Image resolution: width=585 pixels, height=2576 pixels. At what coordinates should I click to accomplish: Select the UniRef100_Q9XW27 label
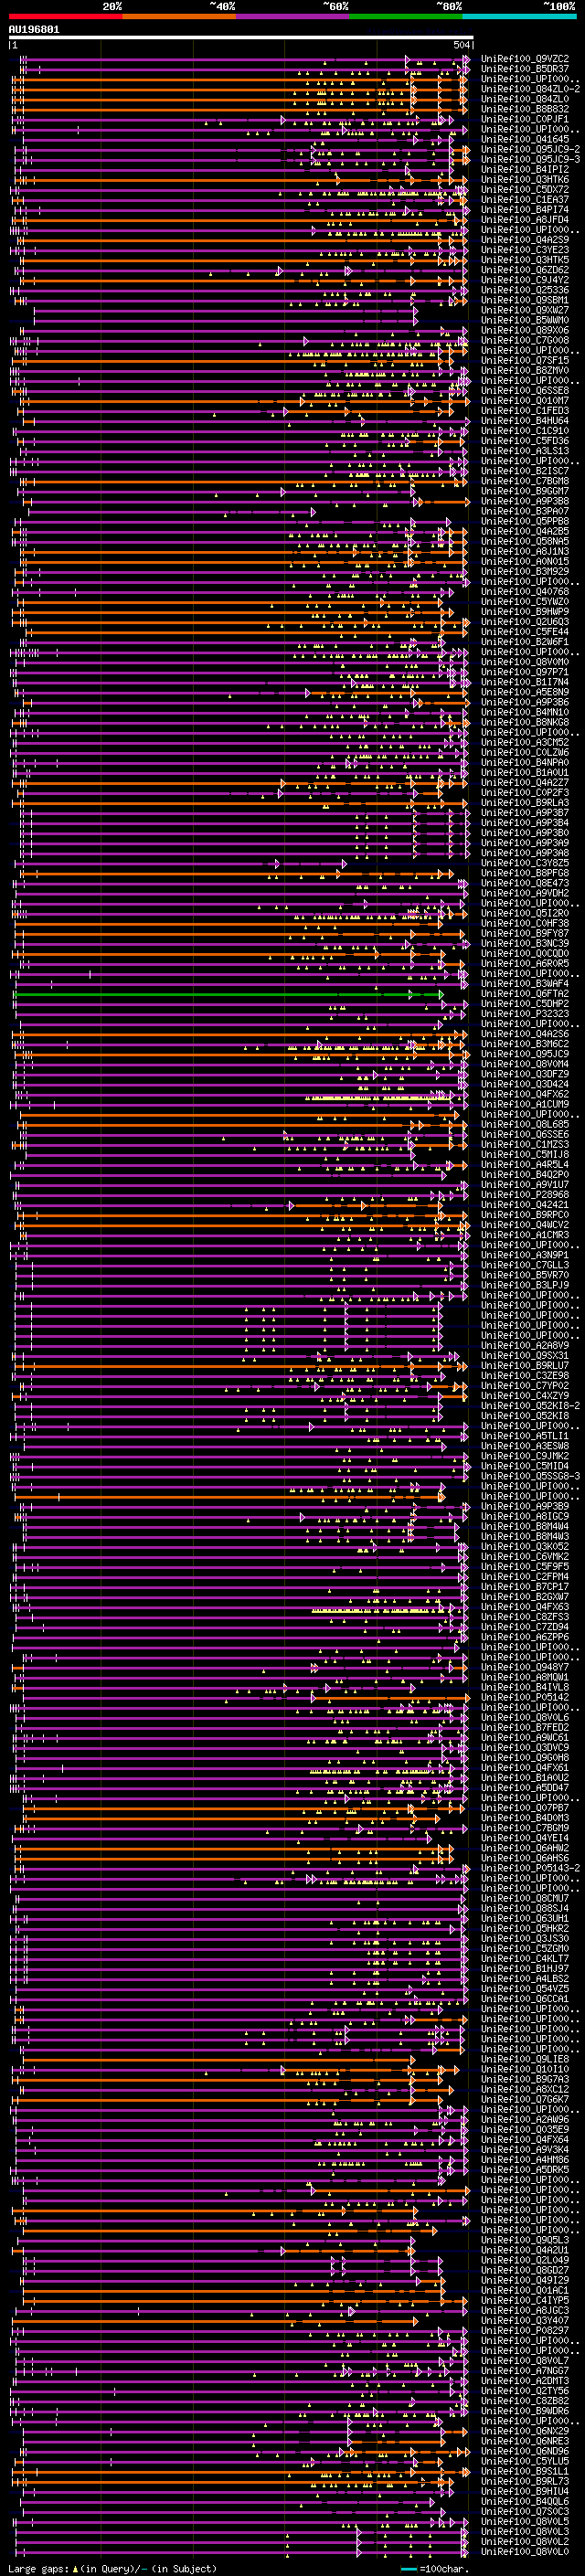525,310
